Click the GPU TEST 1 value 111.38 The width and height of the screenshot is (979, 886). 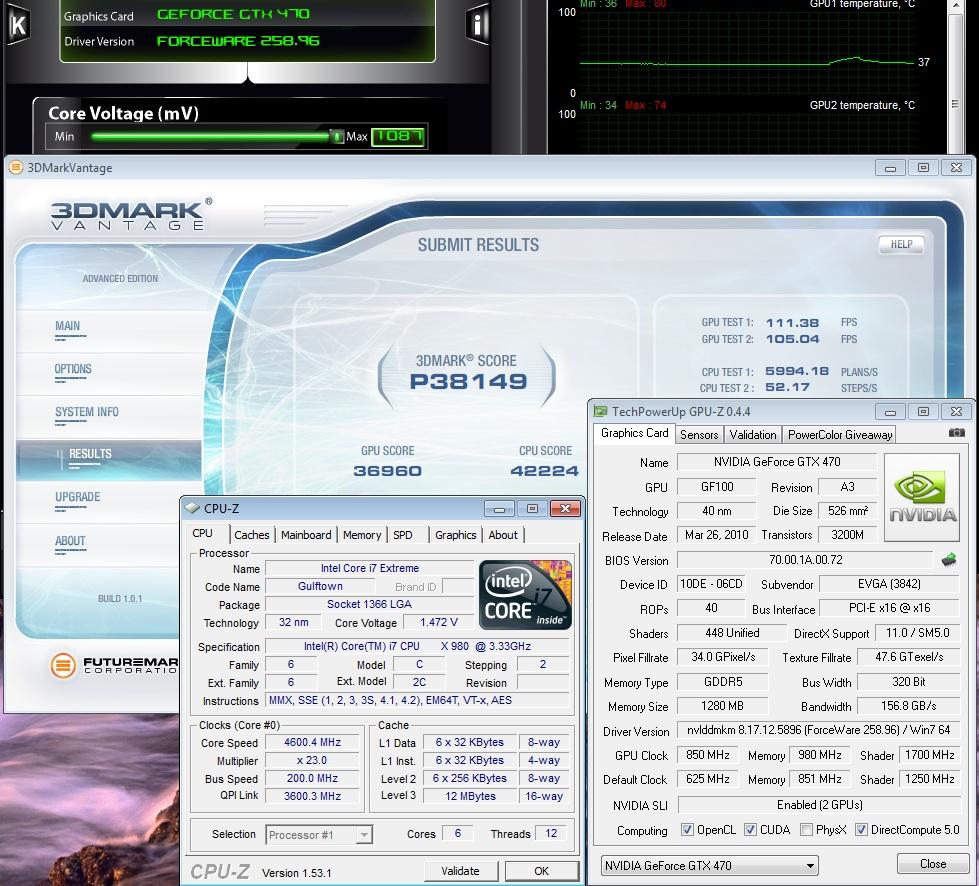tap(792, 323)
